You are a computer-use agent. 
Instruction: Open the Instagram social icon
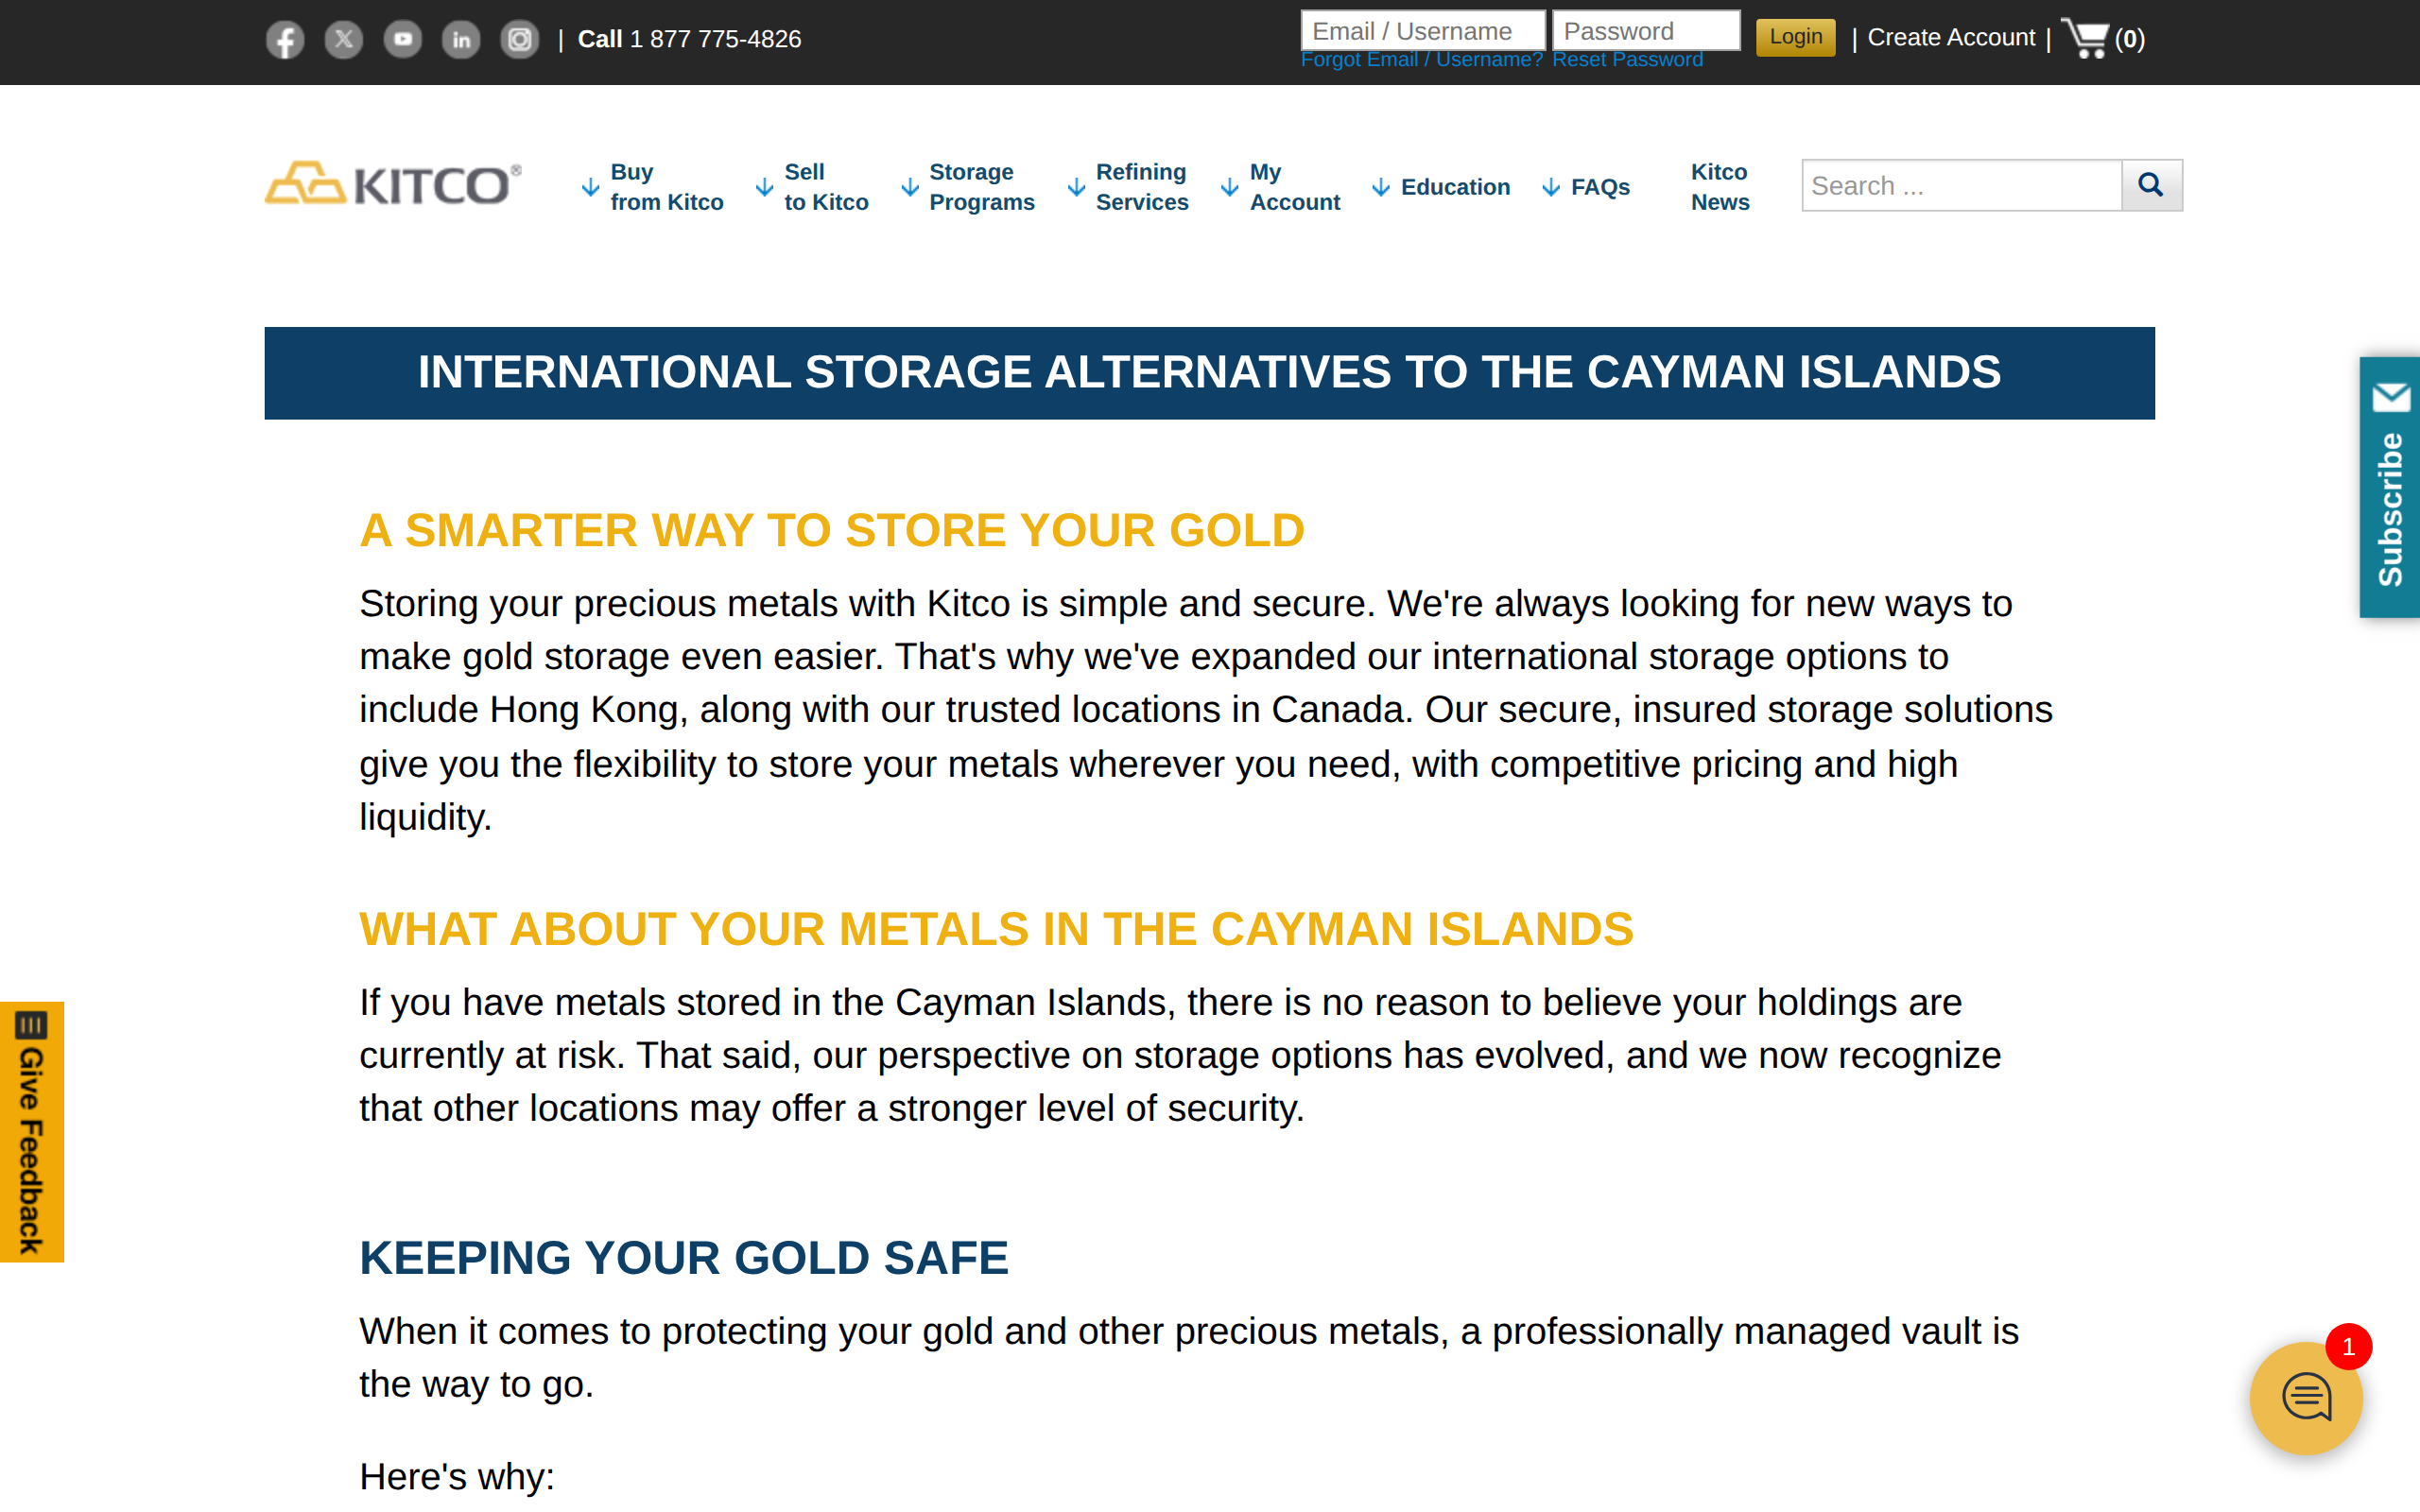520,40
